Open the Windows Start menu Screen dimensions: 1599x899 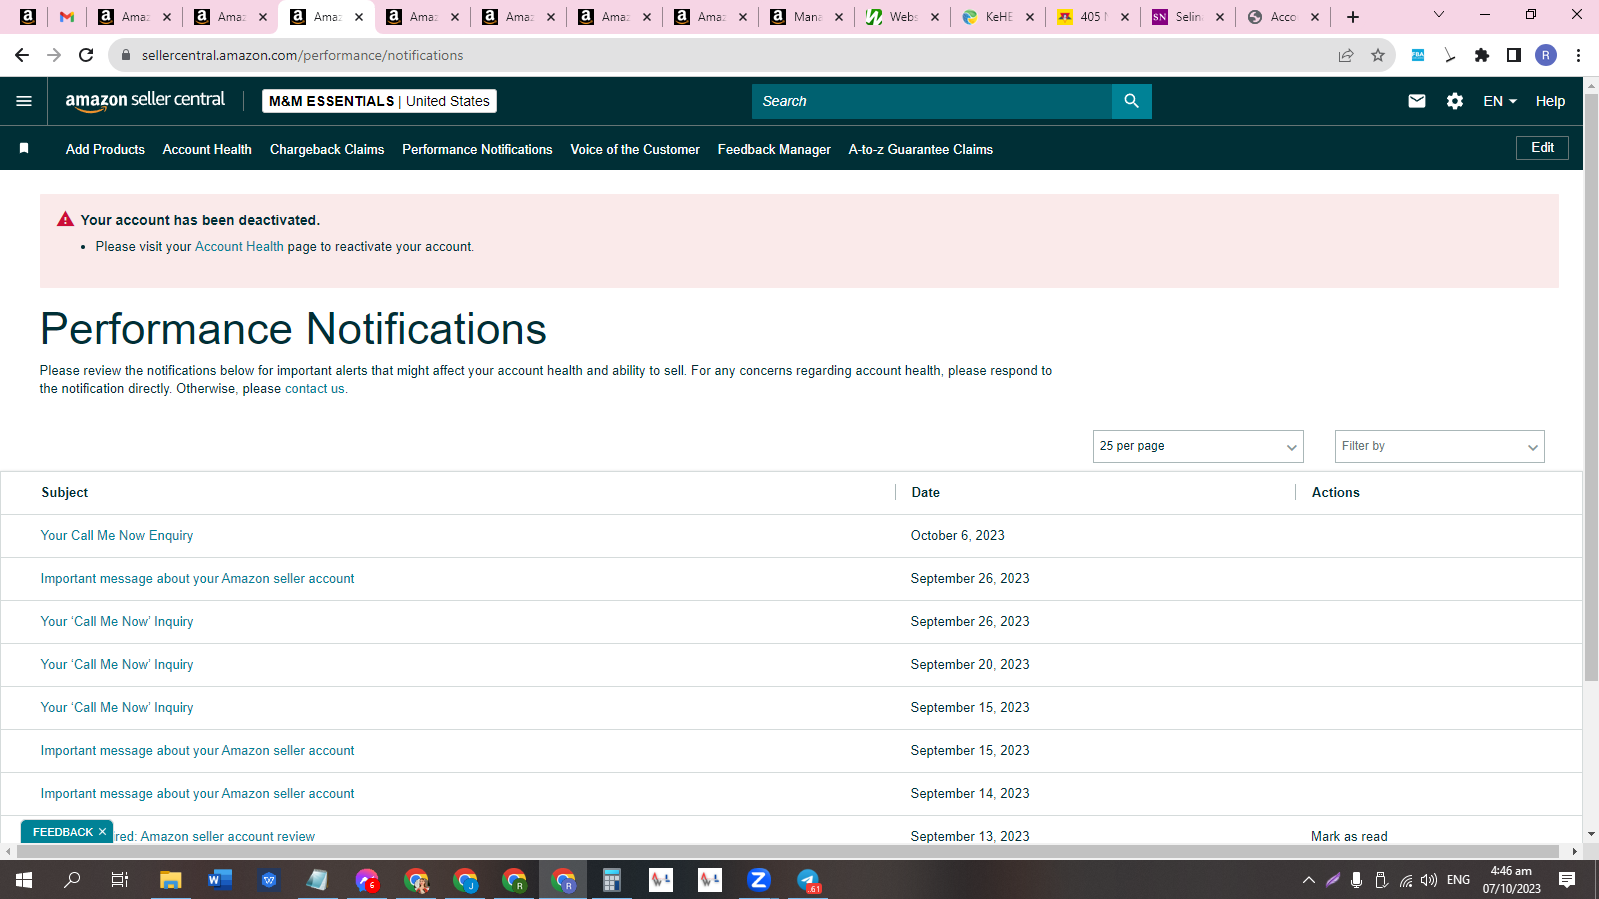(x=24, y=880)
